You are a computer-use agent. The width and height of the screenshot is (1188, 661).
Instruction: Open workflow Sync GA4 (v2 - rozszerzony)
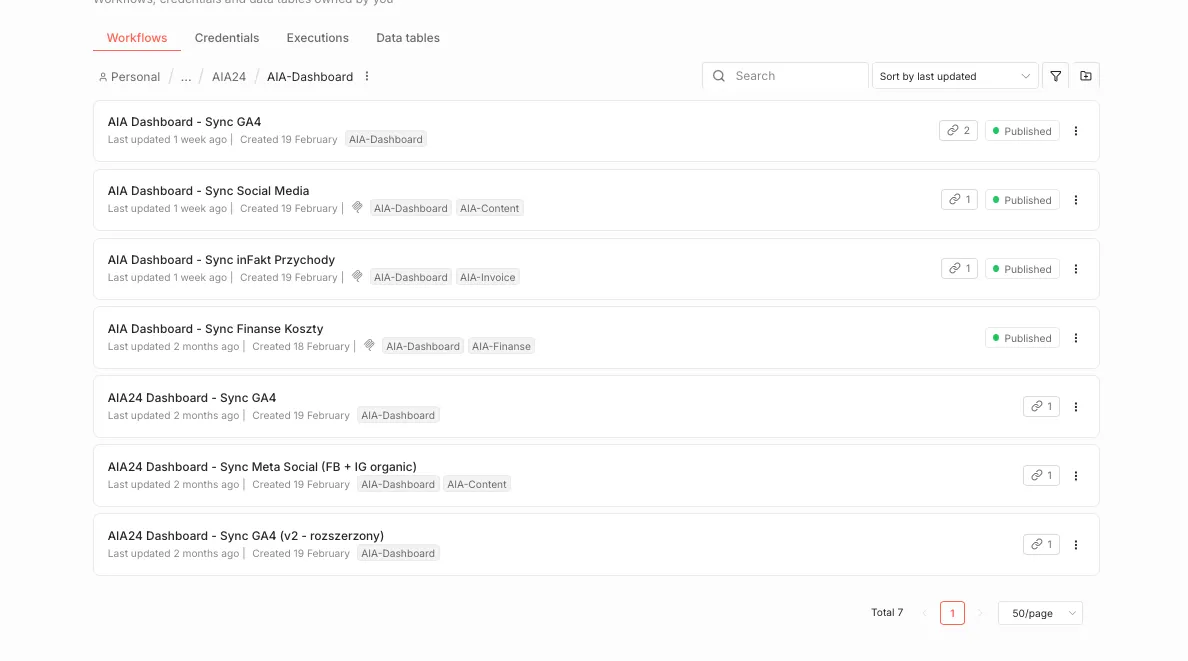245,535
